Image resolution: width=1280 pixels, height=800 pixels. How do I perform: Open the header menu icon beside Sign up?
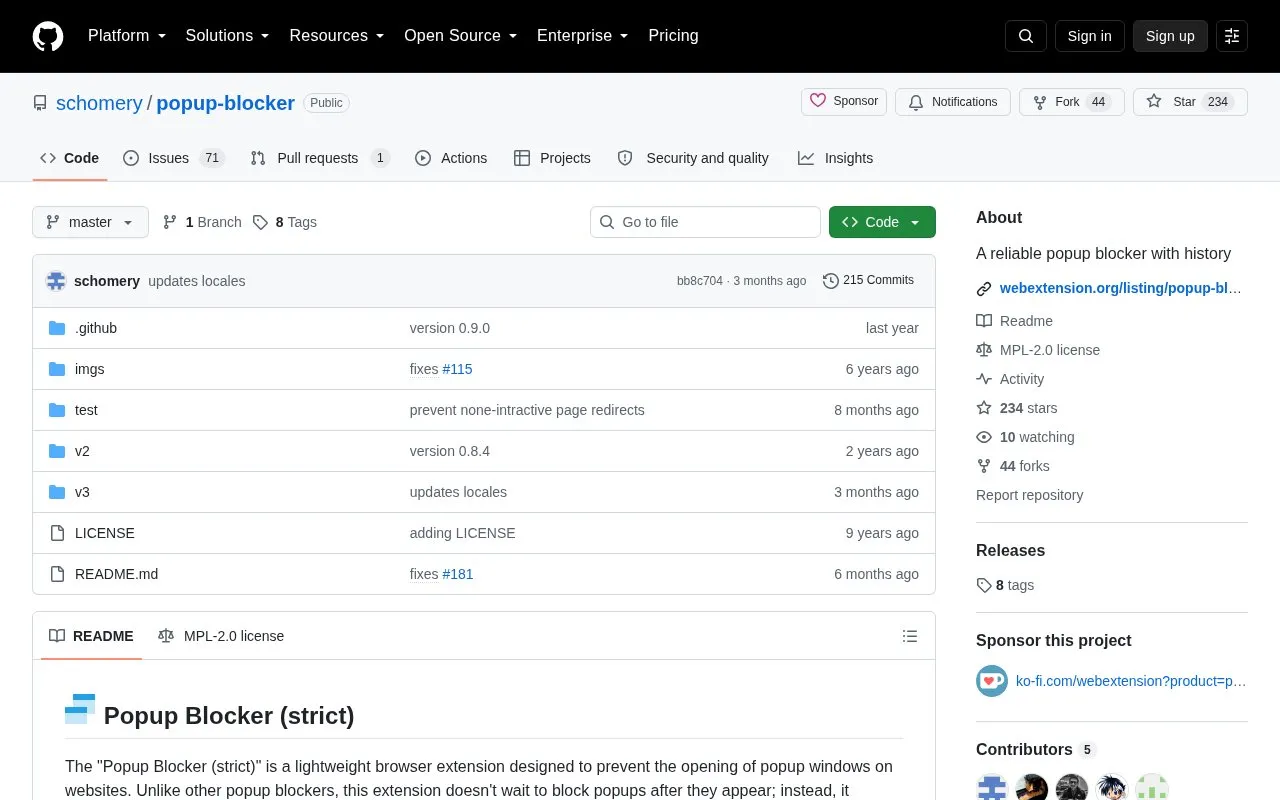(x=1232, y=36)
